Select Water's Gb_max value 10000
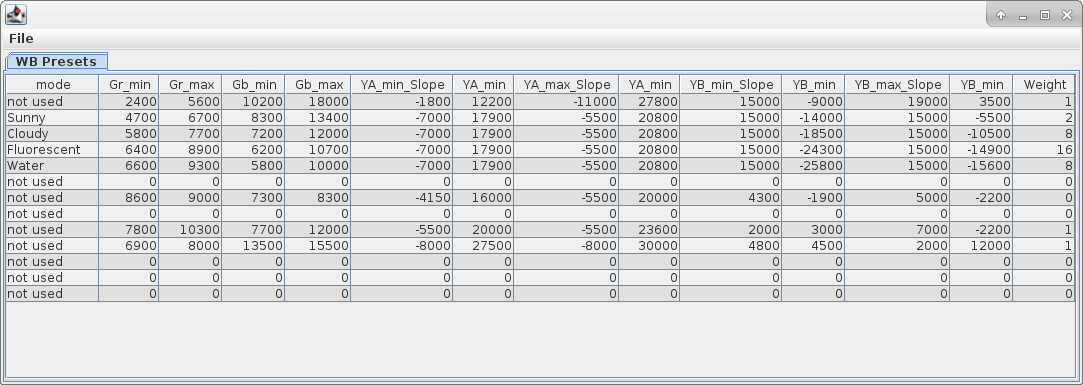The width and height of the screenshot is (1083, 385). [x=318, y=166]
